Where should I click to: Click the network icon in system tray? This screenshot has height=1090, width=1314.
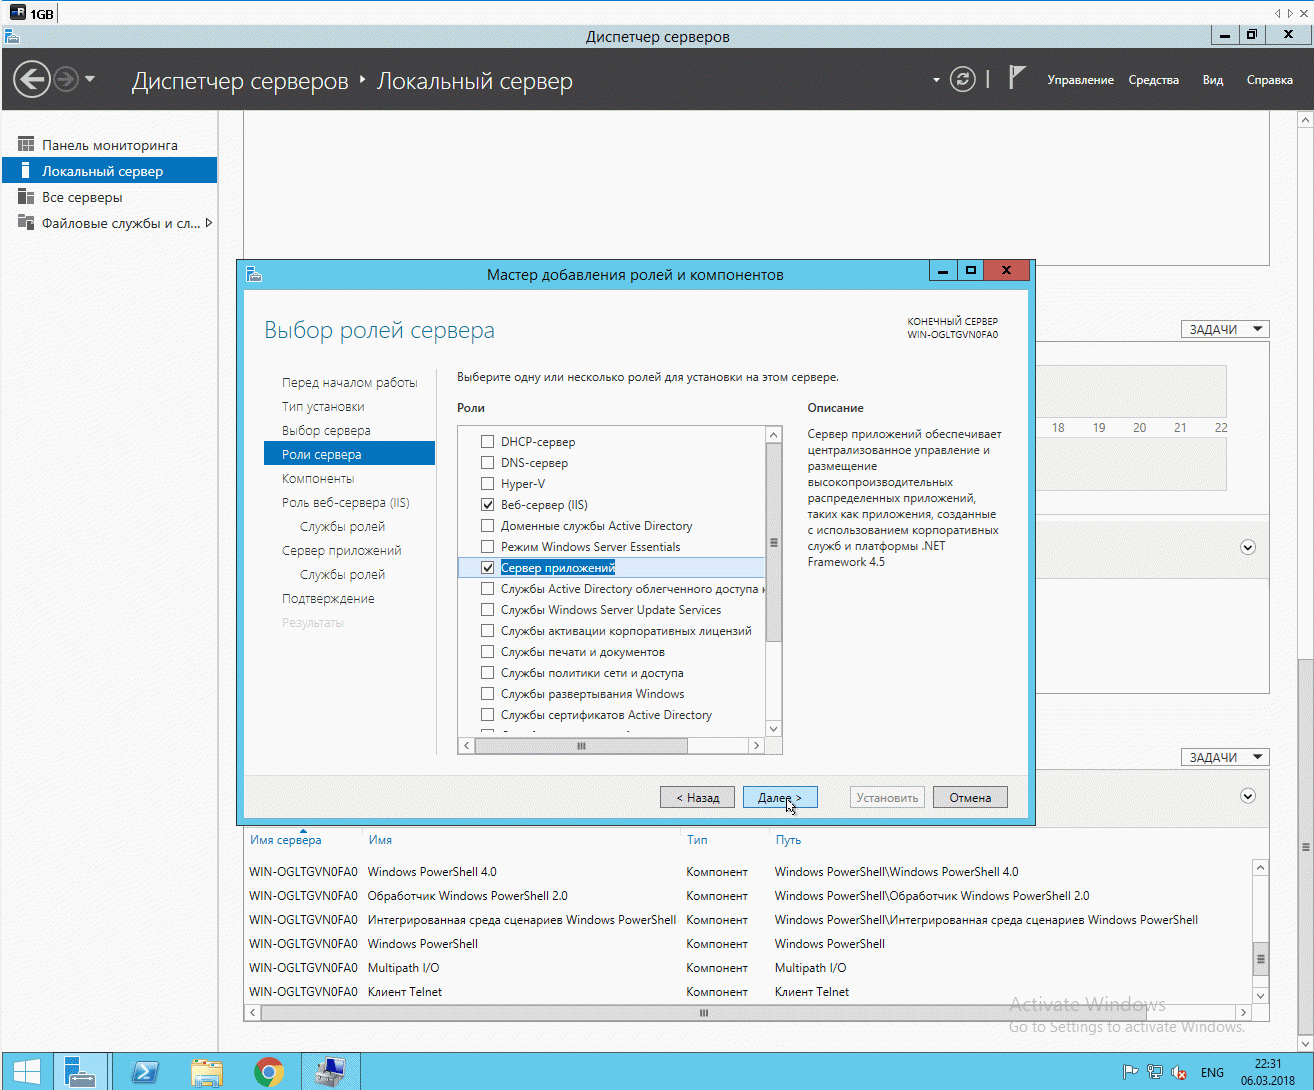pos(1155,1073)
